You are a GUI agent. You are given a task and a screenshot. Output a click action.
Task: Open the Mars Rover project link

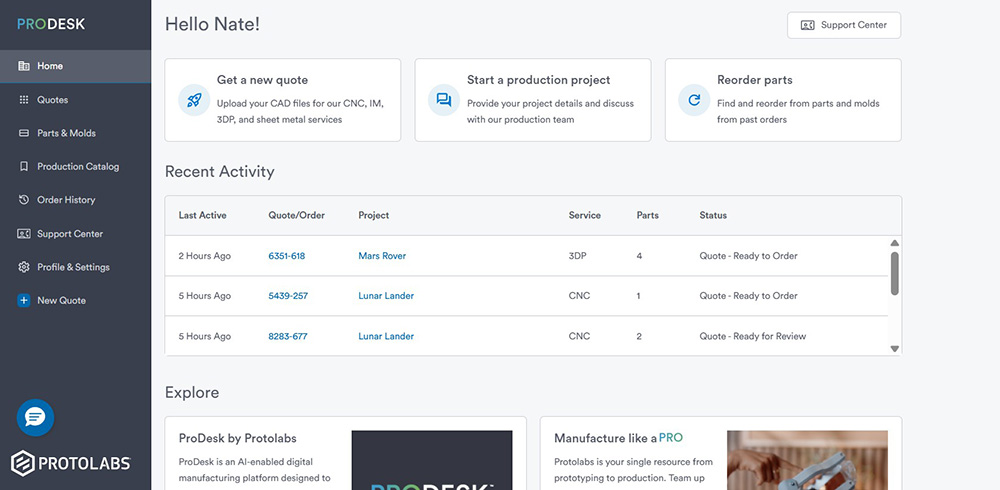382,256
